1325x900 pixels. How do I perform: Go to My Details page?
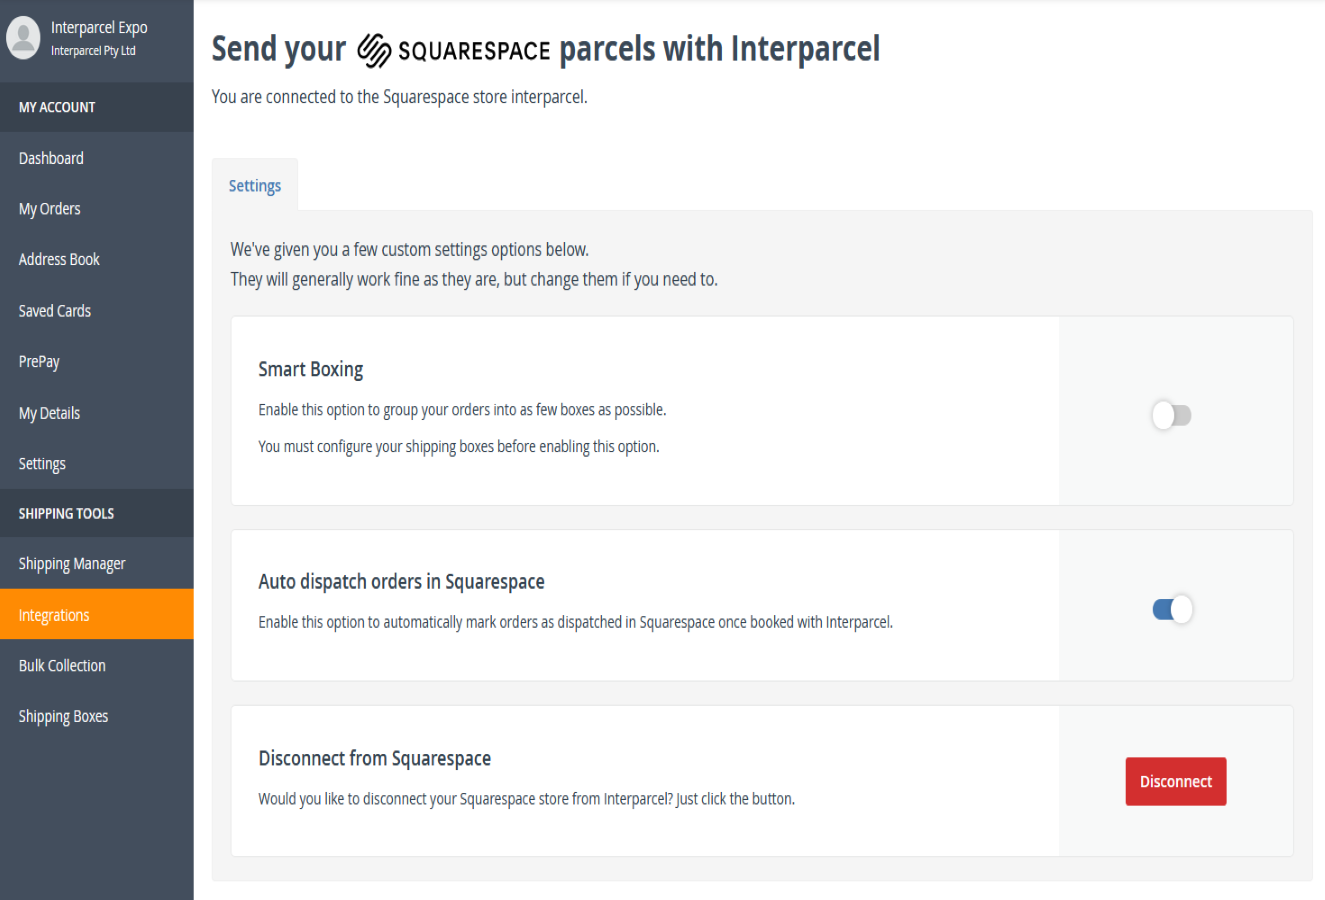50,412
